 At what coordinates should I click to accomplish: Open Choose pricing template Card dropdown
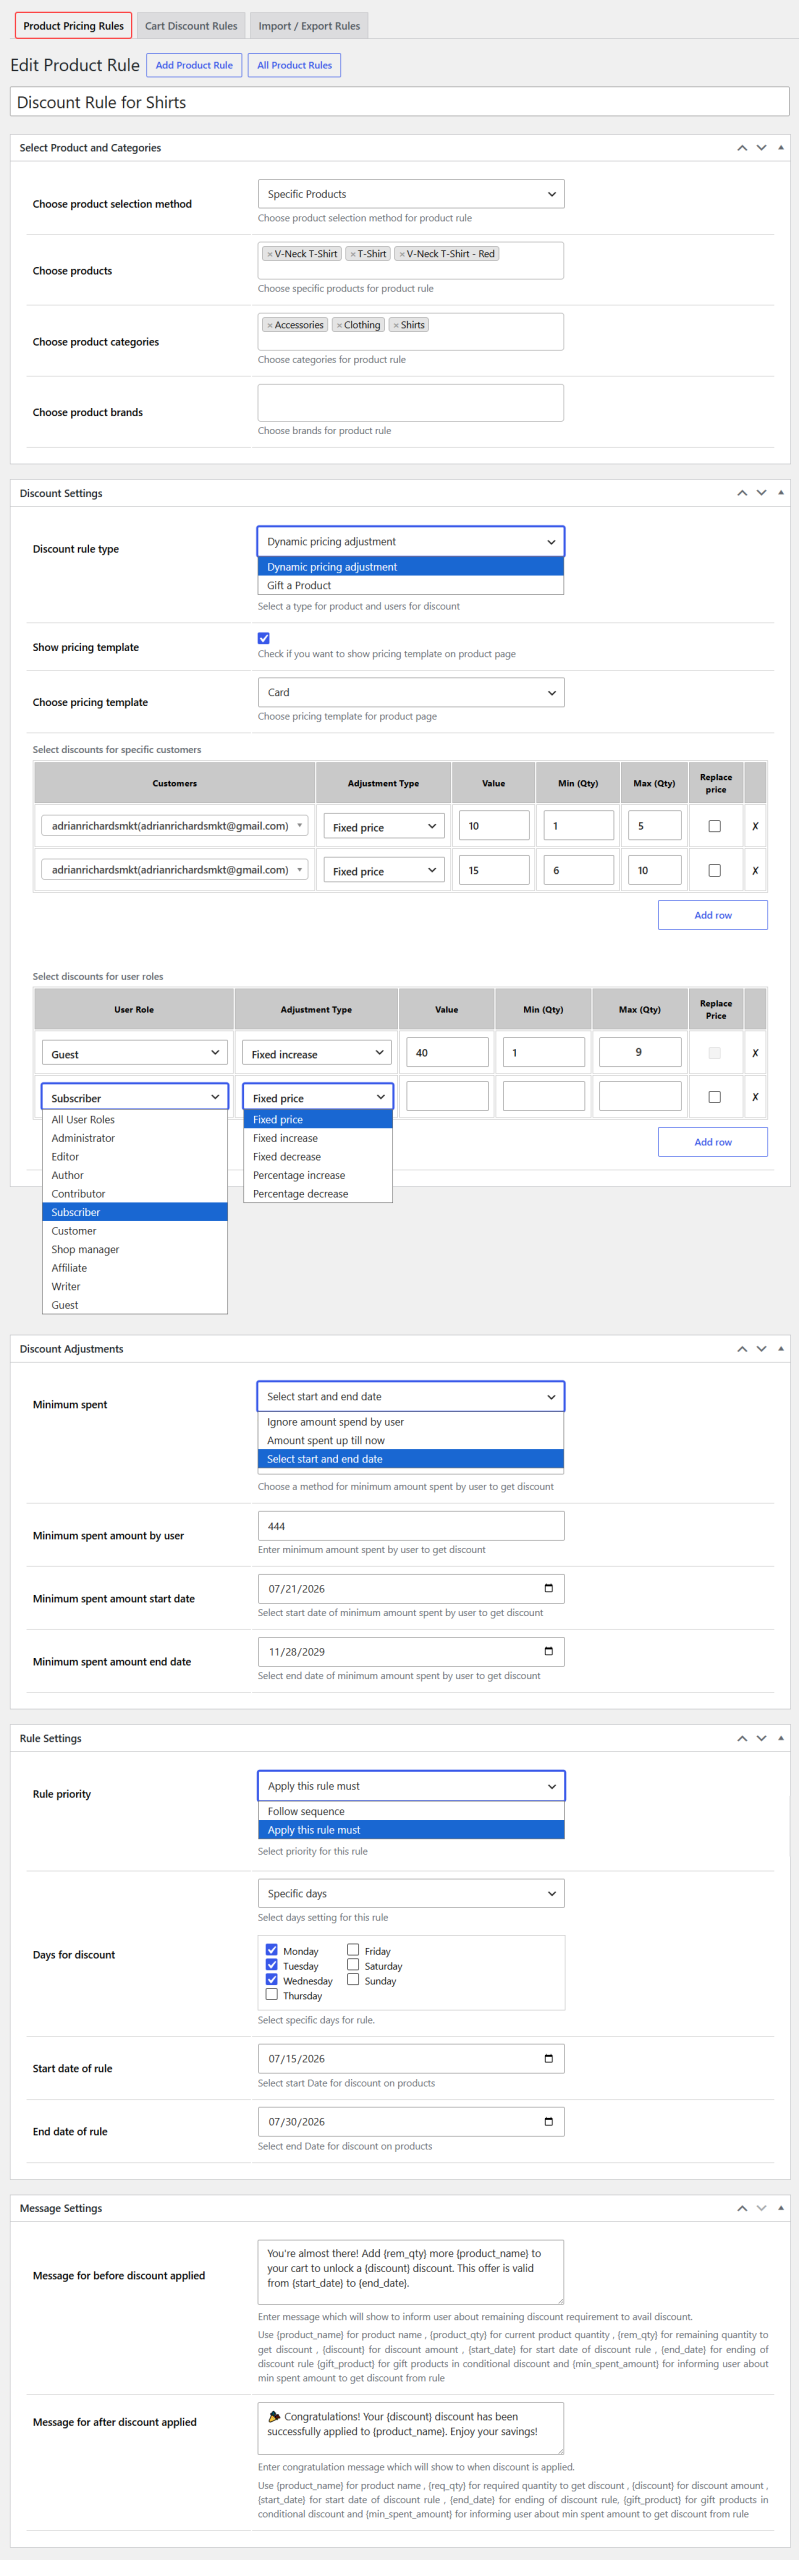point(411,692)
